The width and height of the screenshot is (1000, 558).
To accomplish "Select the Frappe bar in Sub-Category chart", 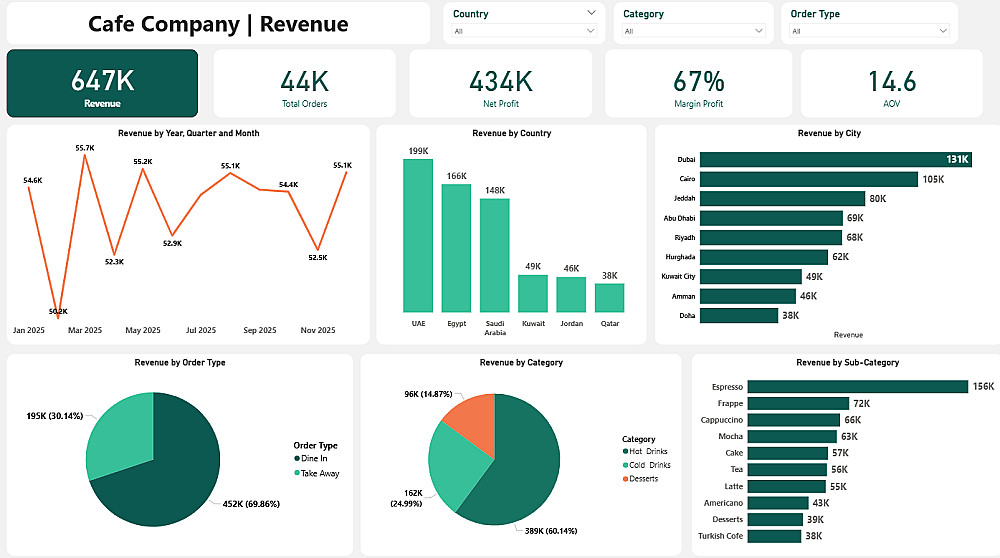I will [x=798, y=404].
